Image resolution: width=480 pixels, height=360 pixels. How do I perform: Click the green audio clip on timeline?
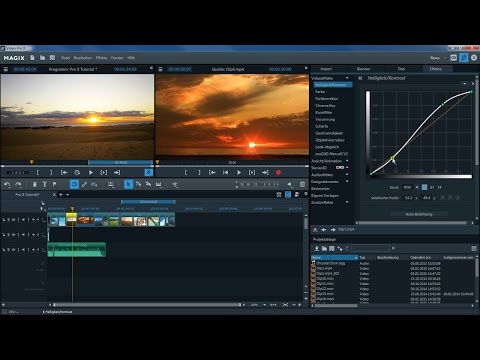(x=77, y=250)
